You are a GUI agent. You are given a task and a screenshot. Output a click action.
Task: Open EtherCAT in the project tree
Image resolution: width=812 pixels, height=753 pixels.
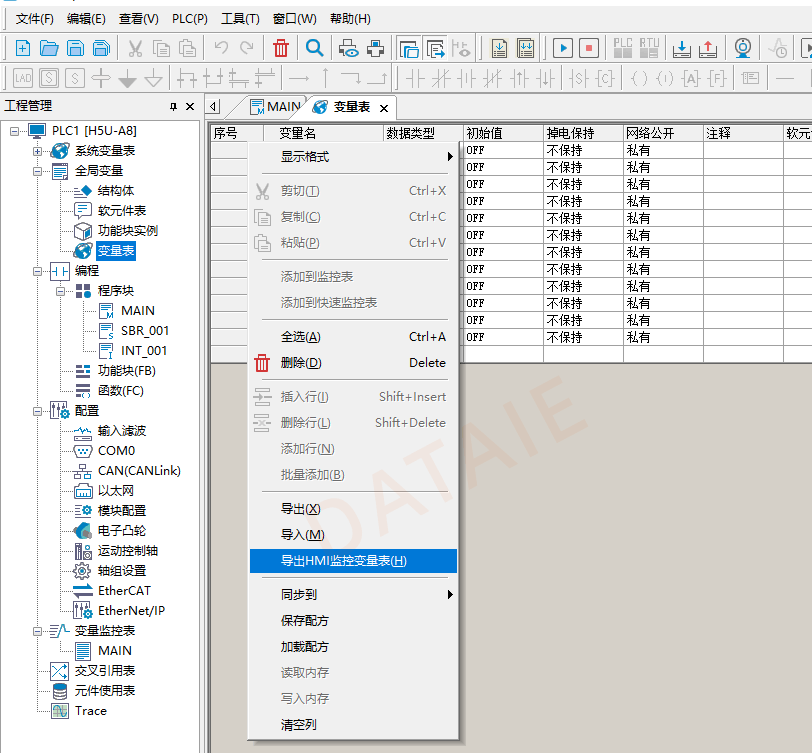coord(125,591)
